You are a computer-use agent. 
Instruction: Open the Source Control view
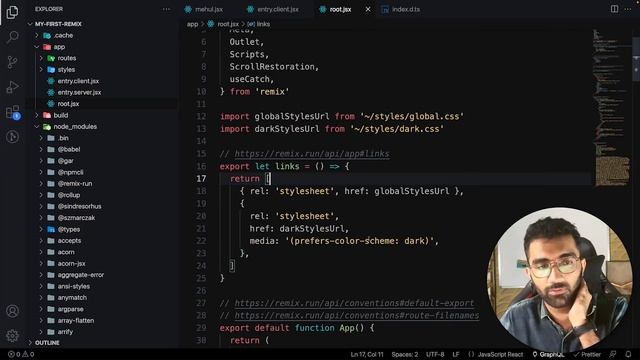click(12, 62)
